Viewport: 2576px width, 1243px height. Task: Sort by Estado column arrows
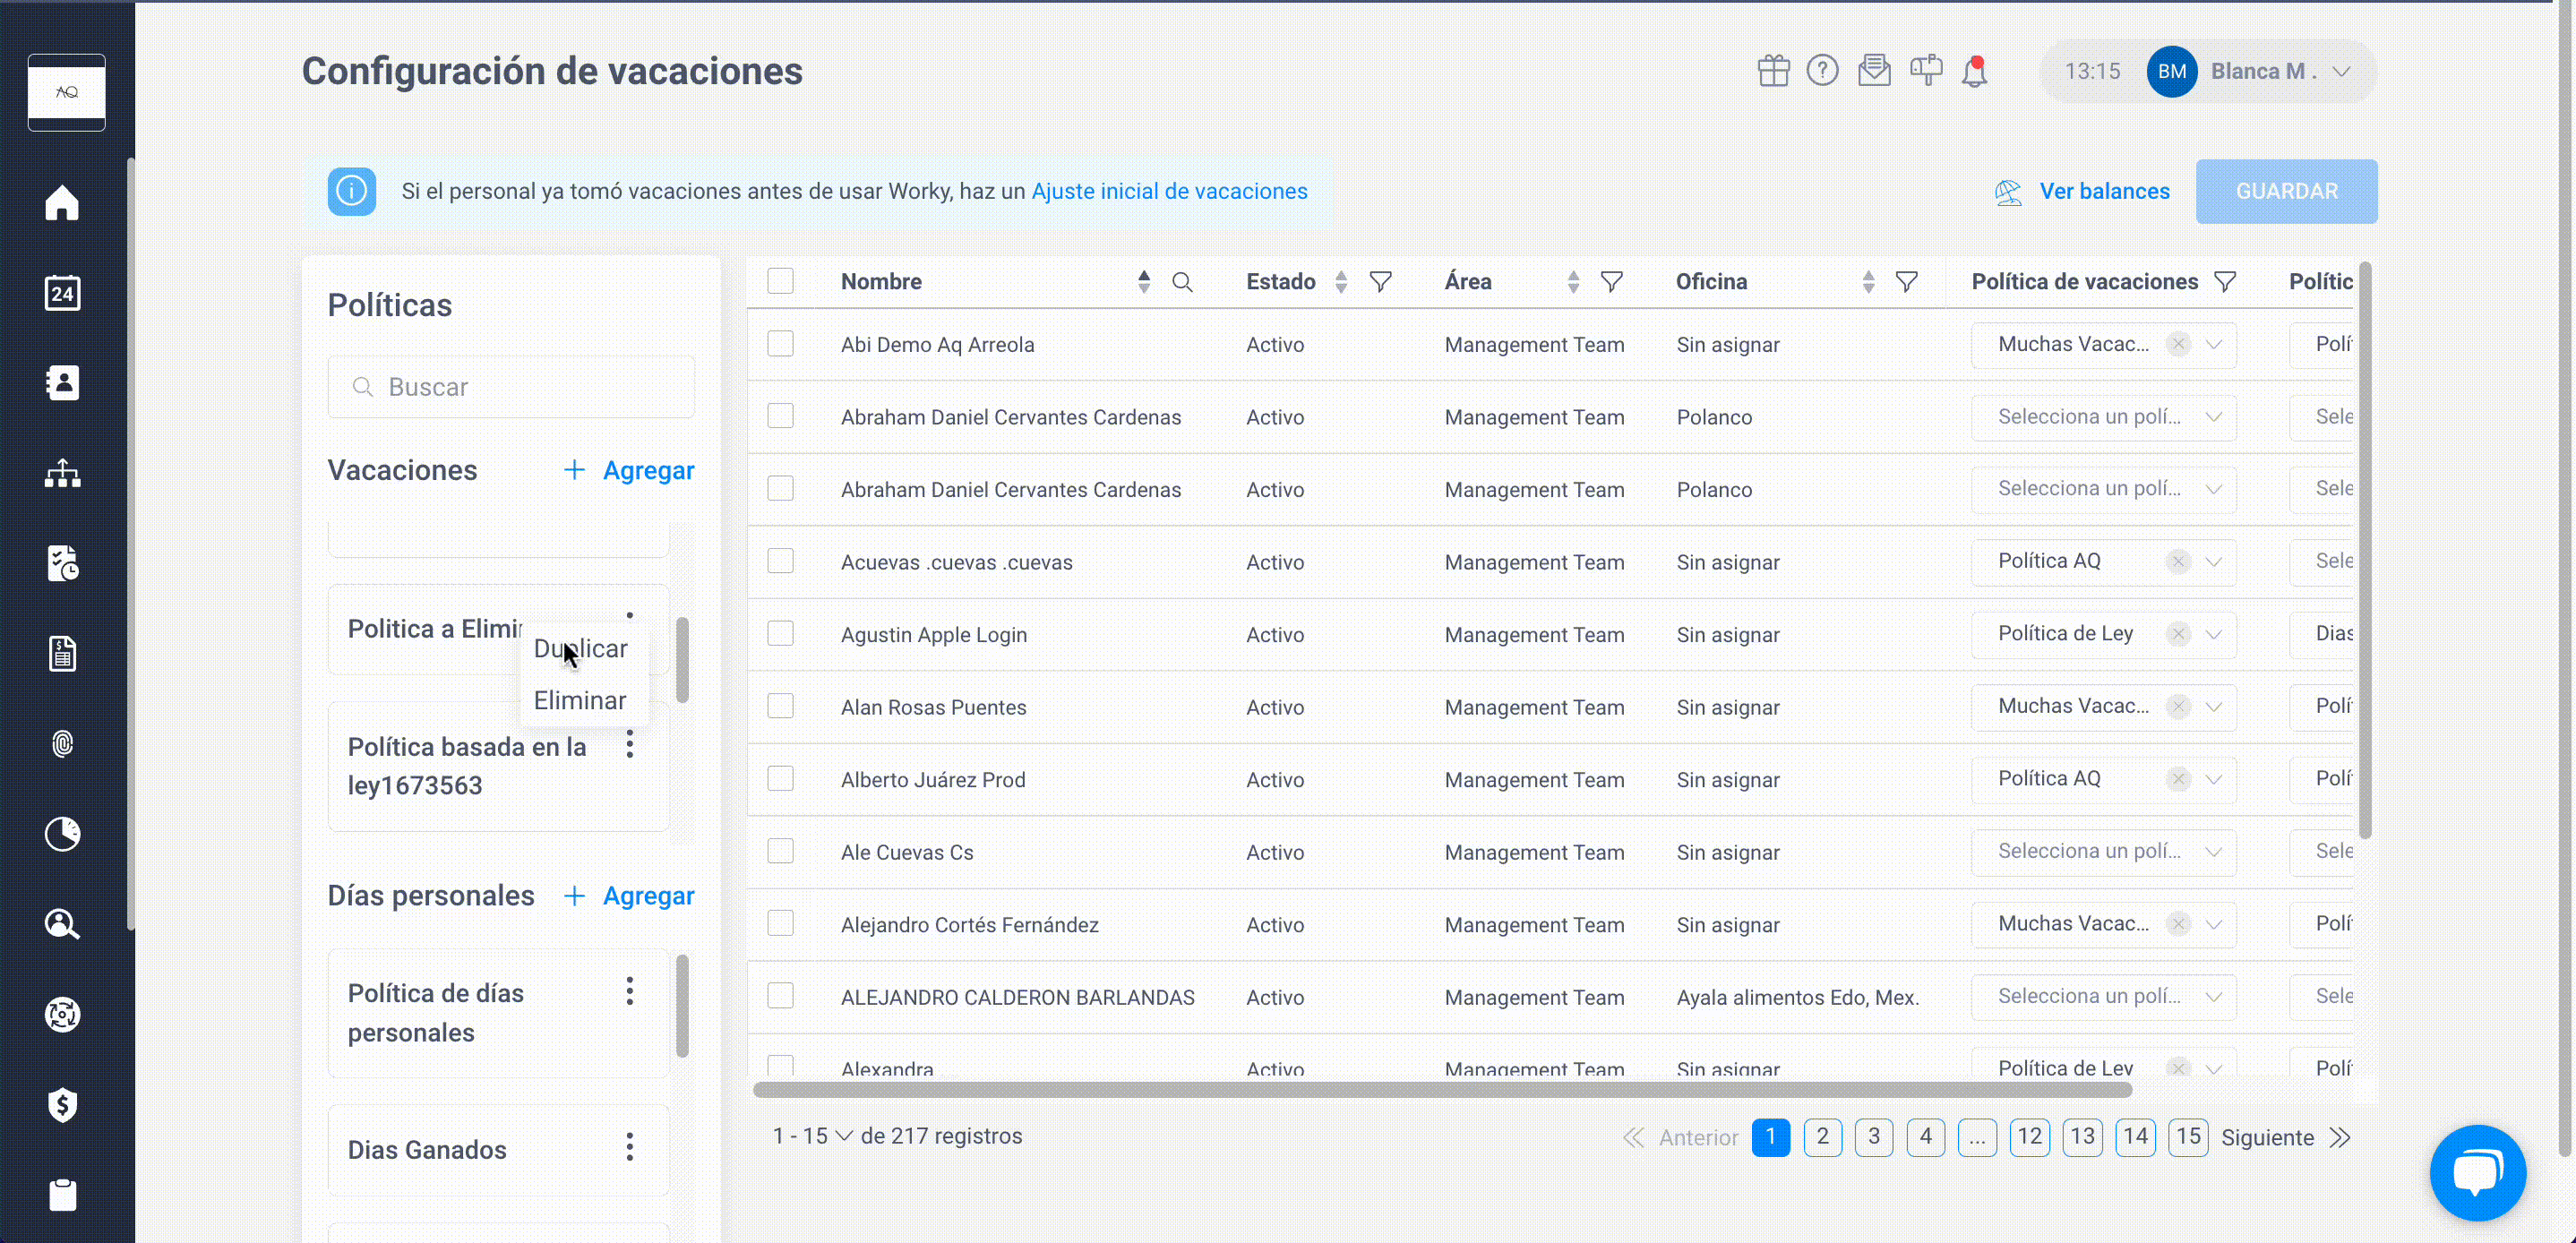1341,282
